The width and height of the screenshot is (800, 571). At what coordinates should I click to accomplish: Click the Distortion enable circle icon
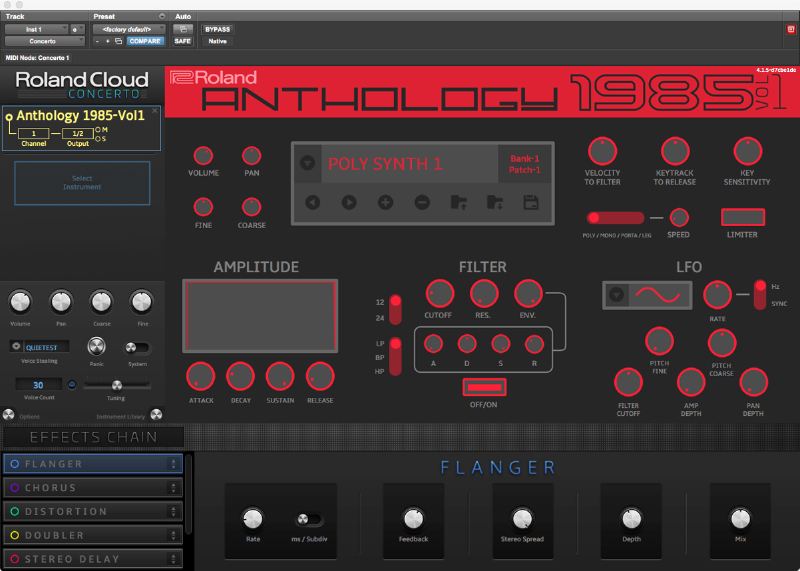coord(15,511)
